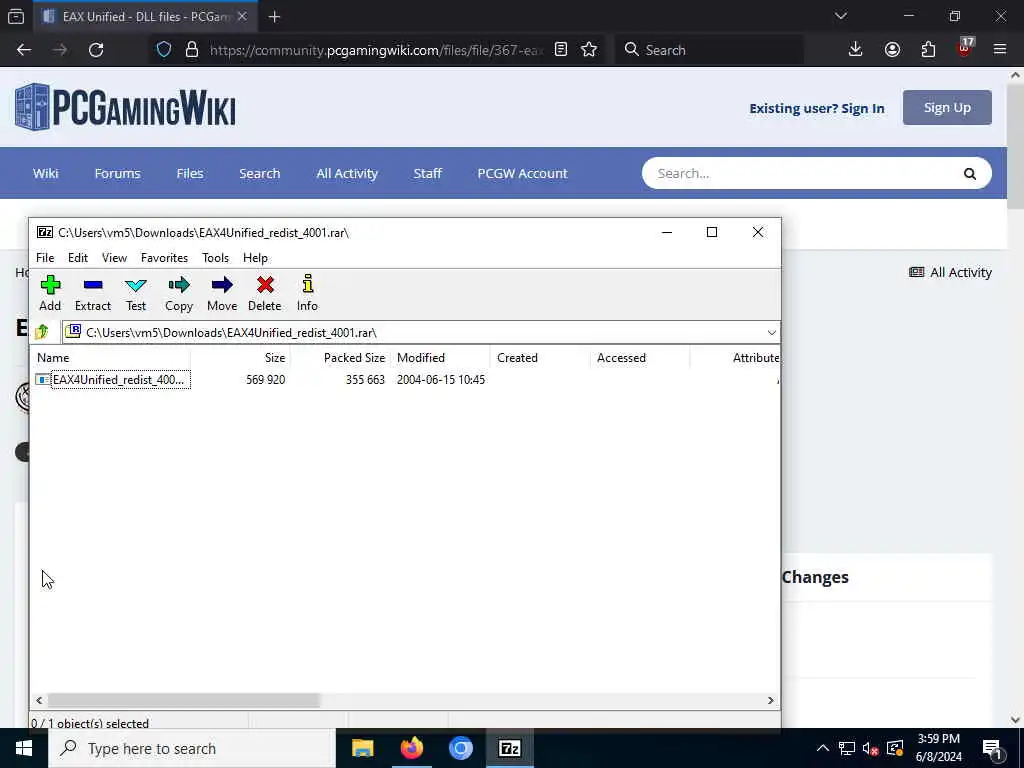1024x768 pixels.
Task: Click the Add button in 7-Zip toolbar
Action: pos(50,293)
